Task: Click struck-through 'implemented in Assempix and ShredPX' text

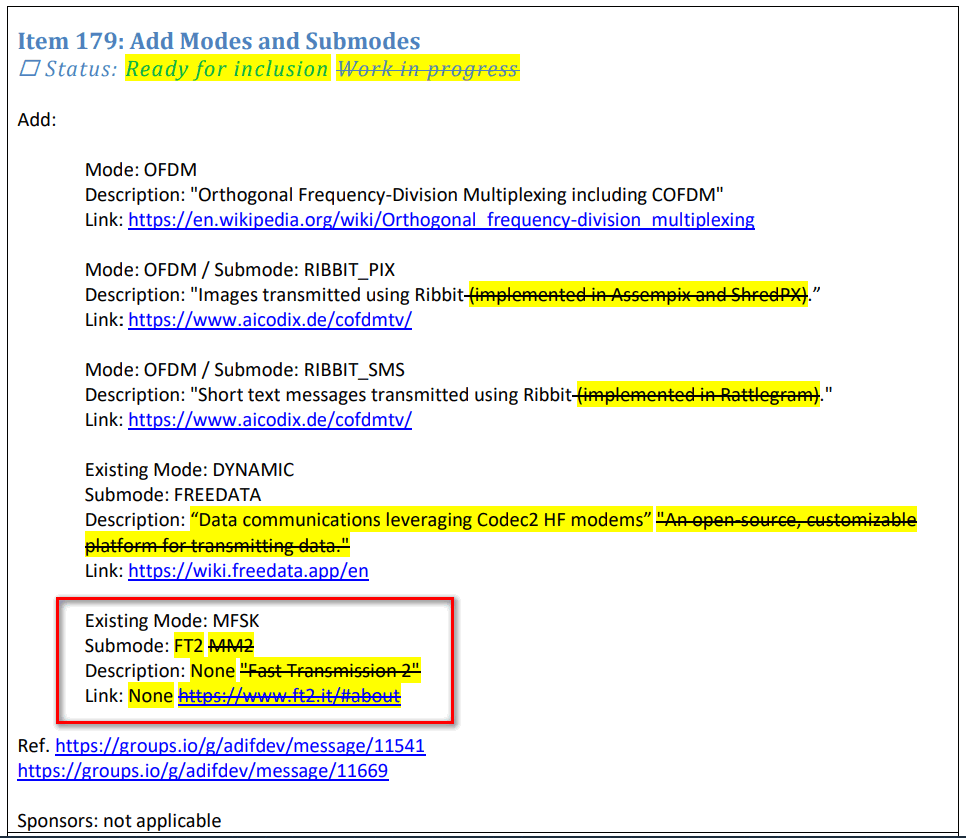Action: click(x=640, y=295)
